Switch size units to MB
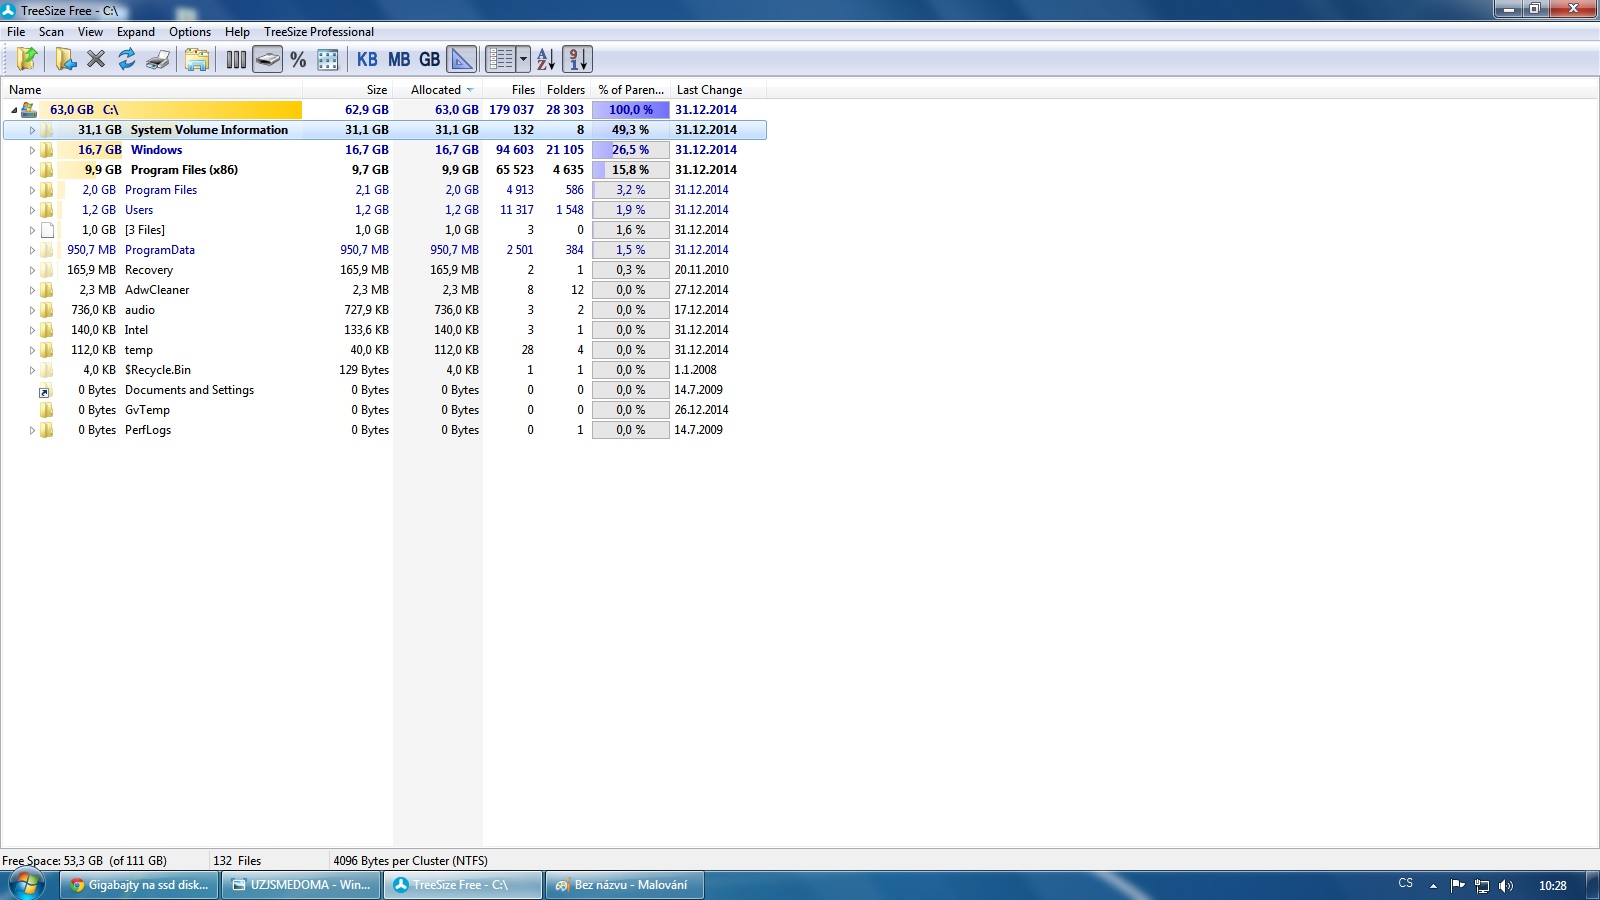This screenshot has width=1600, height=900. 399,59
